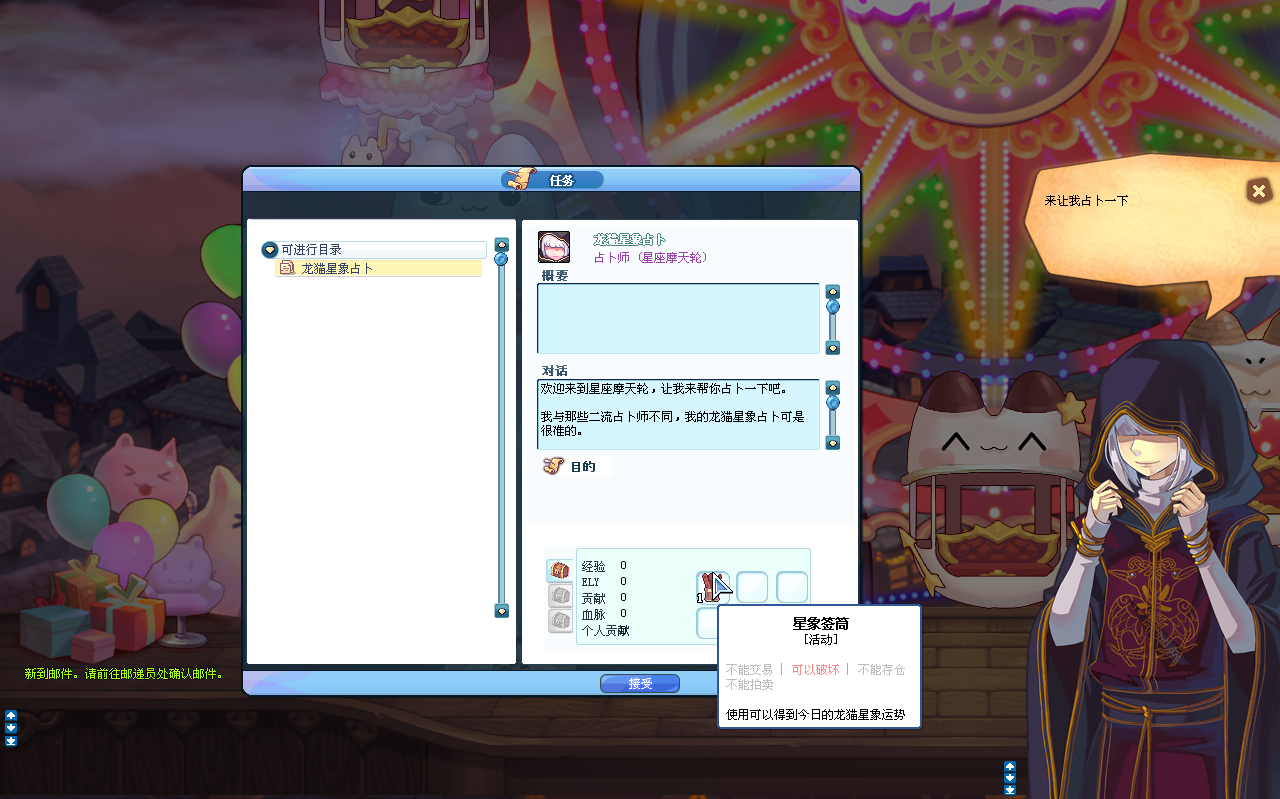Click the top arrow of bottom-right panel controls
This screenshot has height=799, width=1280.
point(1010,766)
